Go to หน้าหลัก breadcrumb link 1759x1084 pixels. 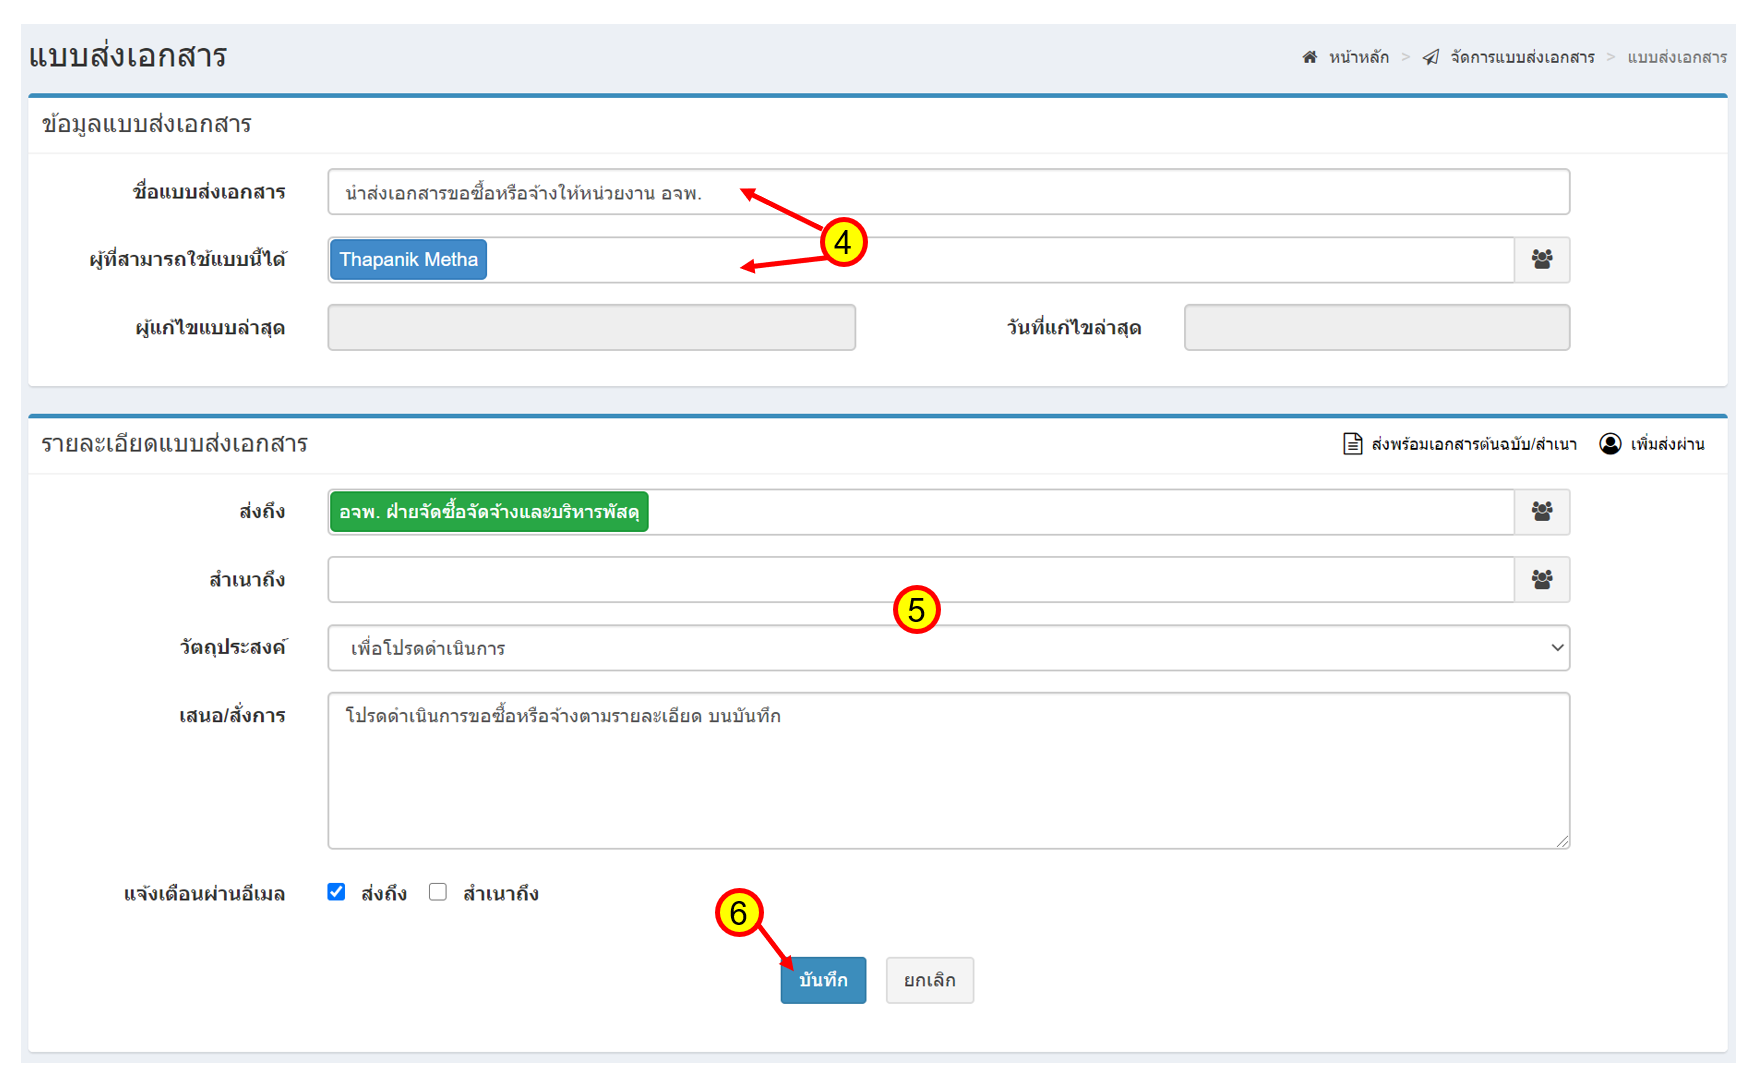(1358, 57)
